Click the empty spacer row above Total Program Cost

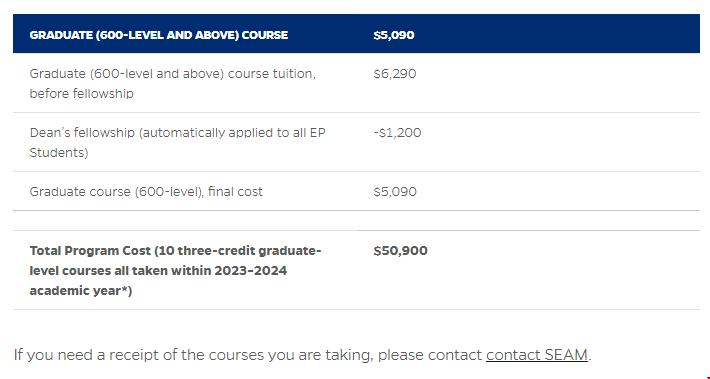pos(356,221)
